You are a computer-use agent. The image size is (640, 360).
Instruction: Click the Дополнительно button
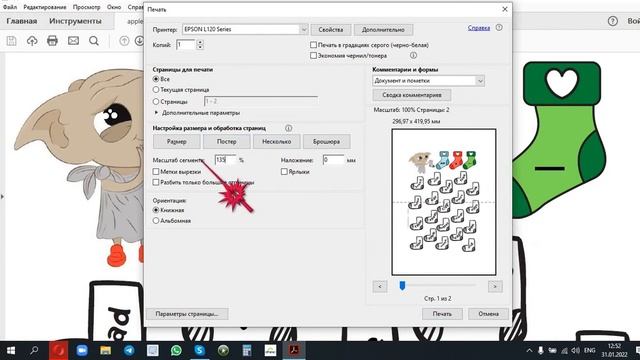pyautogui.click(x=383, y=30)
